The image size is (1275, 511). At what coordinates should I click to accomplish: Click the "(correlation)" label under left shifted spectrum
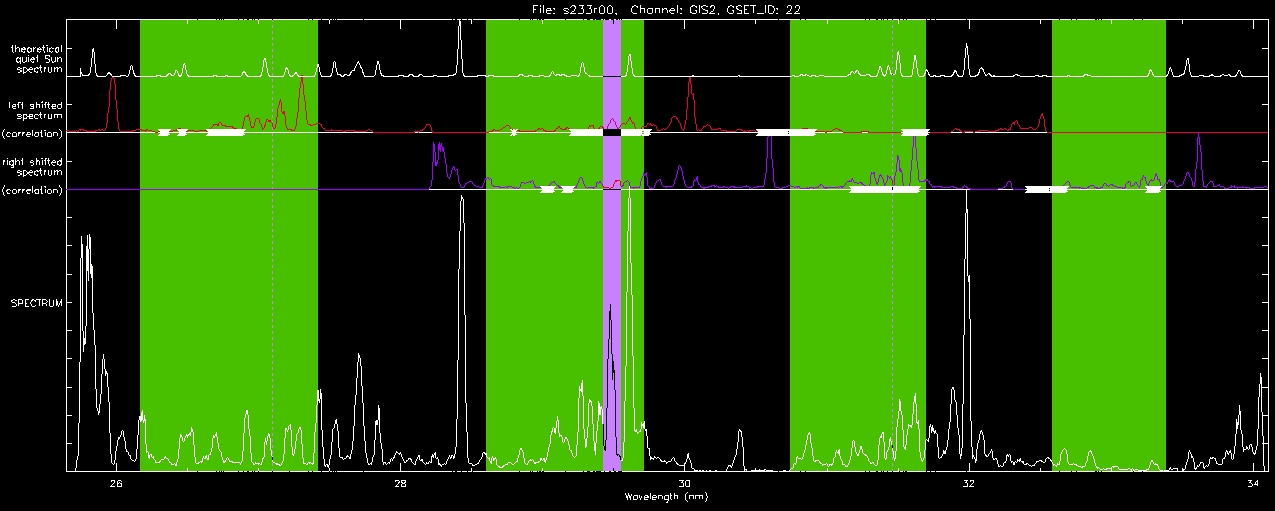33,133
